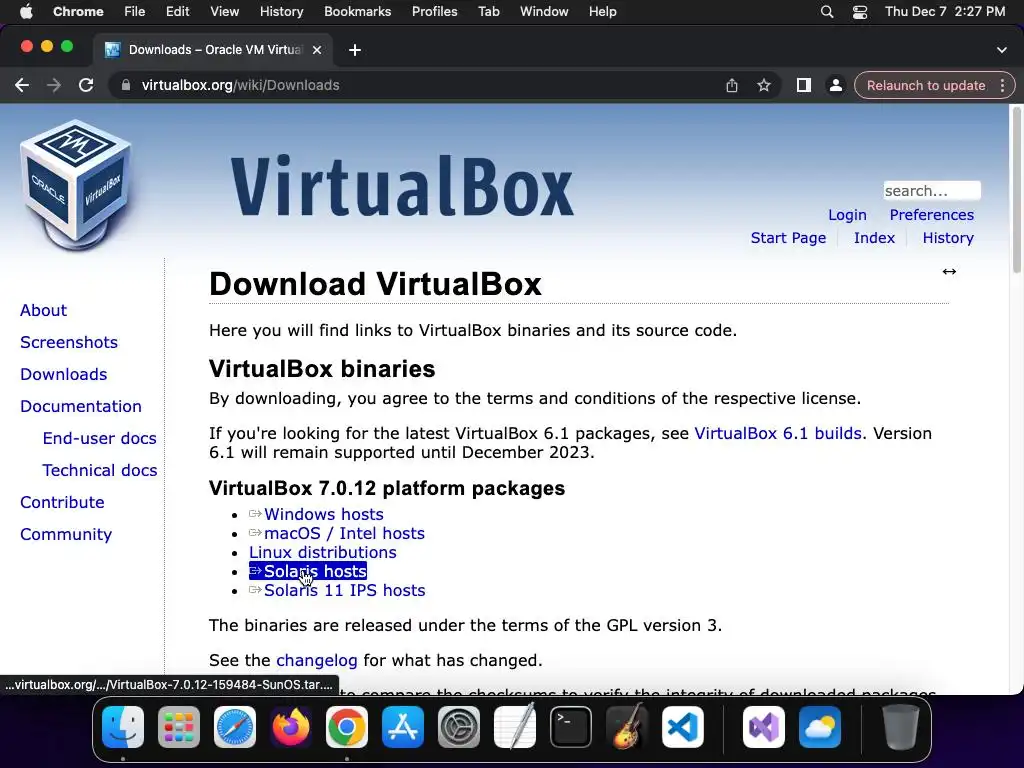The height and width of the screenshot is (768, 1024).
Task: Open System Settings in the Dock
Action: tap(458, 727)
